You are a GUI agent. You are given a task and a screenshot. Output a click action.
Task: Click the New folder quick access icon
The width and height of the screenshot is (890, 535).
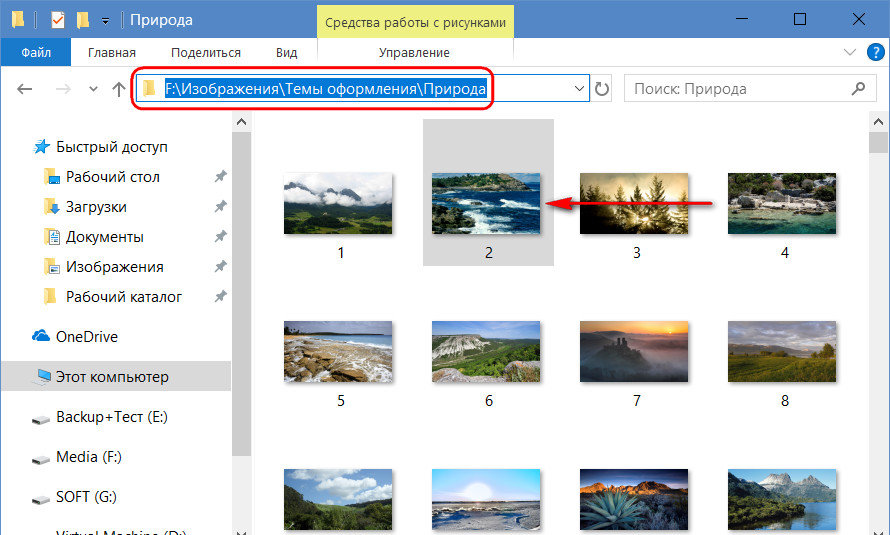coord(83,20)
